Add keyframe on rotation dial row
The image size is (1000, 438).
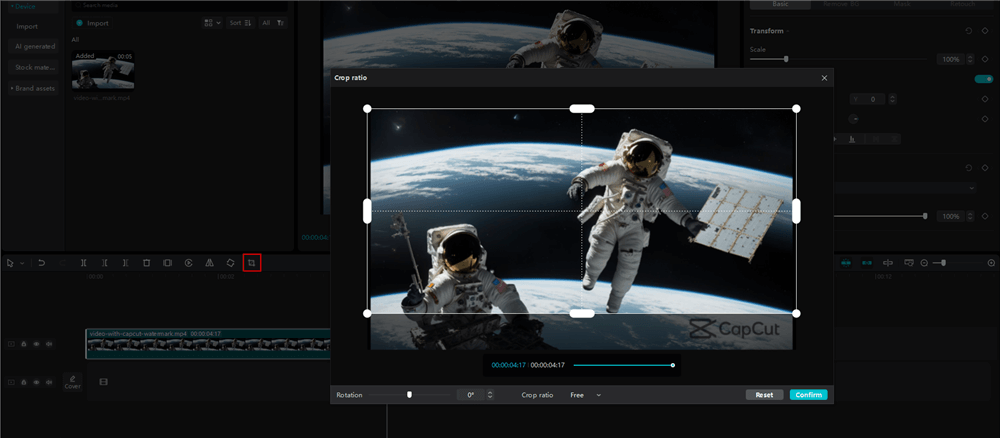(x=985, y=119)
